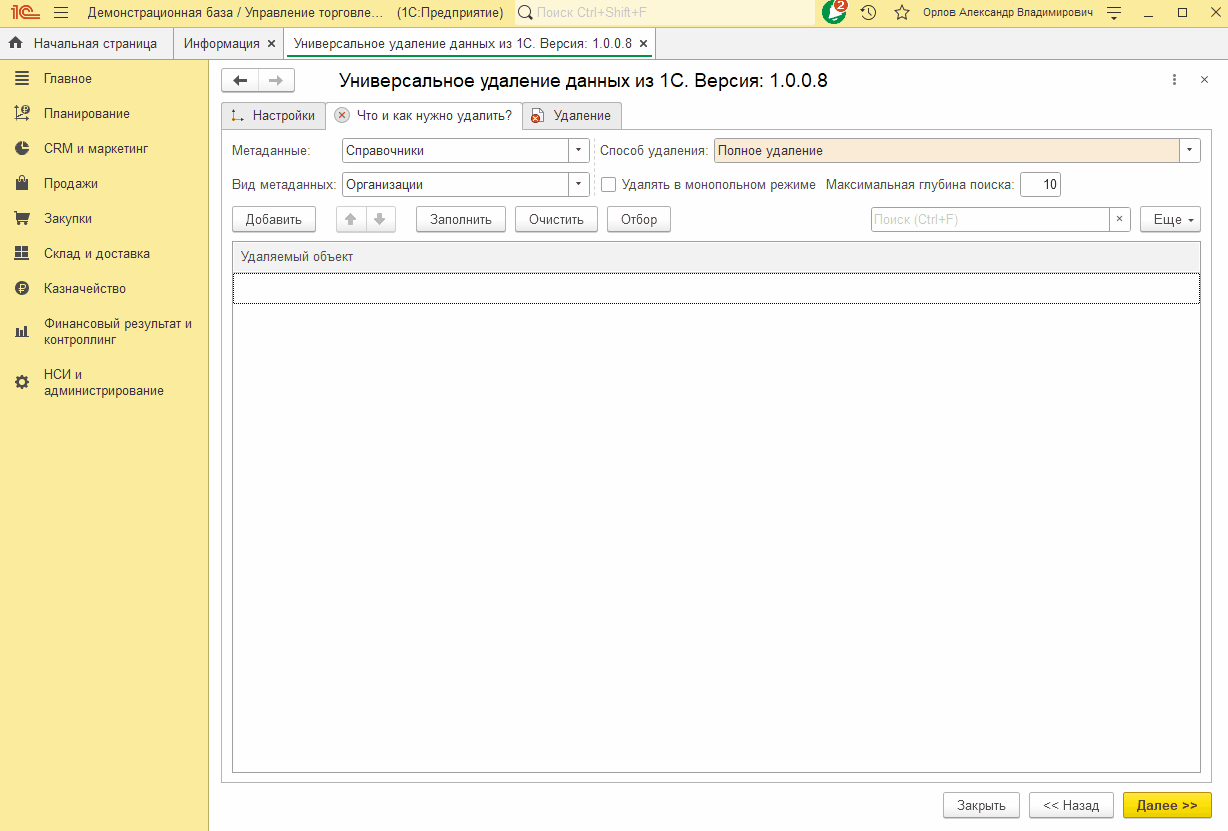Open the 'Еще' menu

click(1169, 219)
